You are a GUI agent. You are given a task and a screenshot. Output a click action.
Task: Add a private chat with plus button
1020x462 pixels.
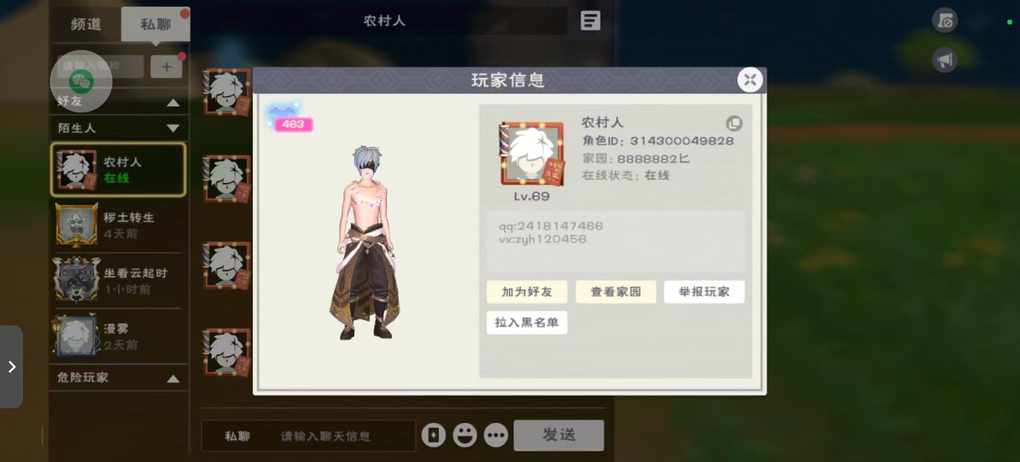(167, 66)
